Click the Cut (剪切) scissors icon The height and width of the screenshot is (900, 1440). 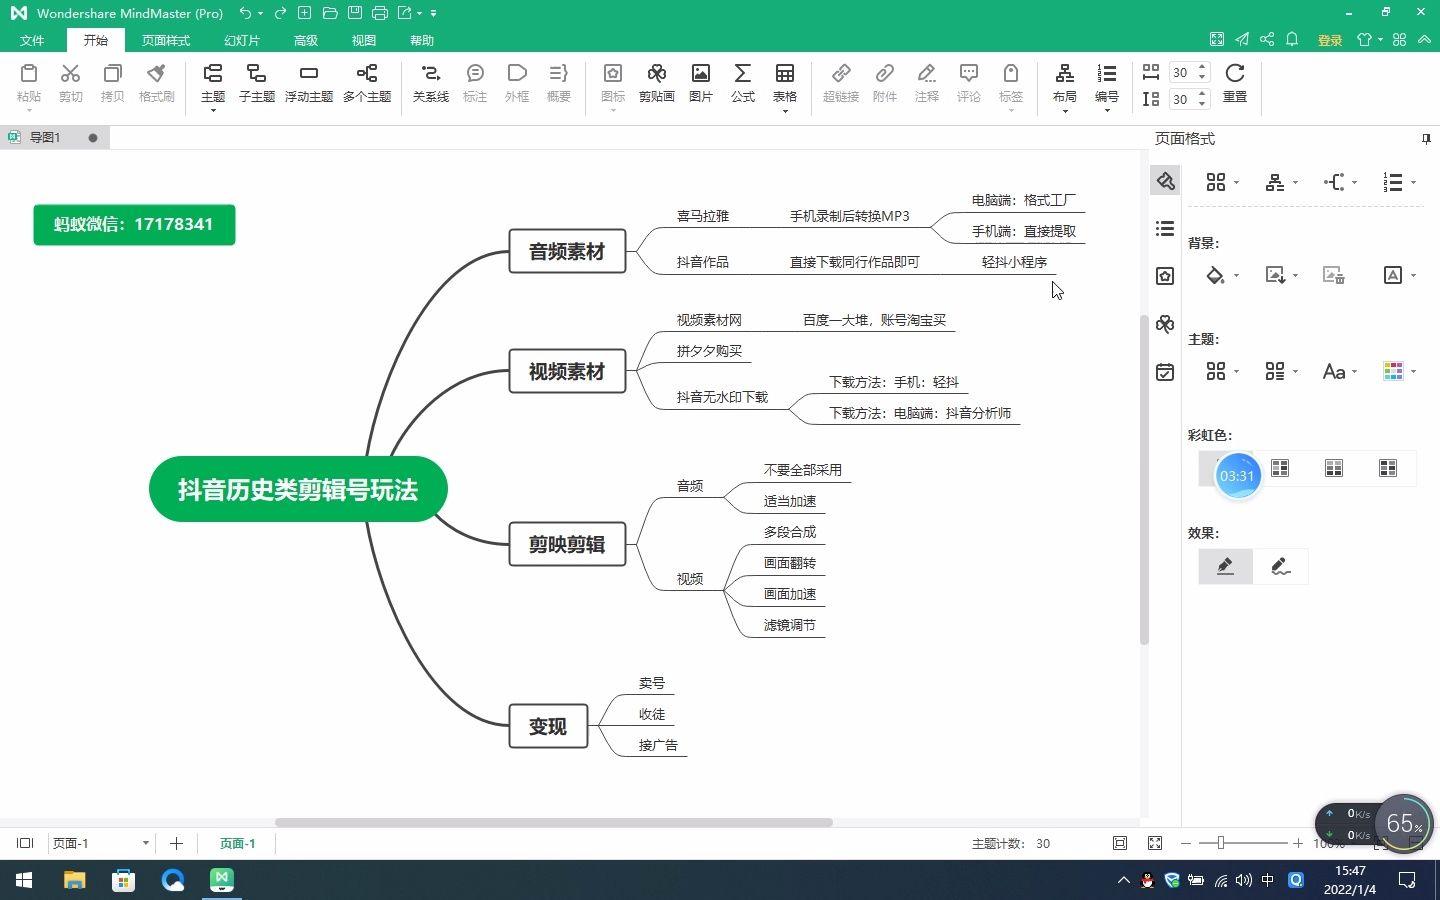(x=70, y=74)
